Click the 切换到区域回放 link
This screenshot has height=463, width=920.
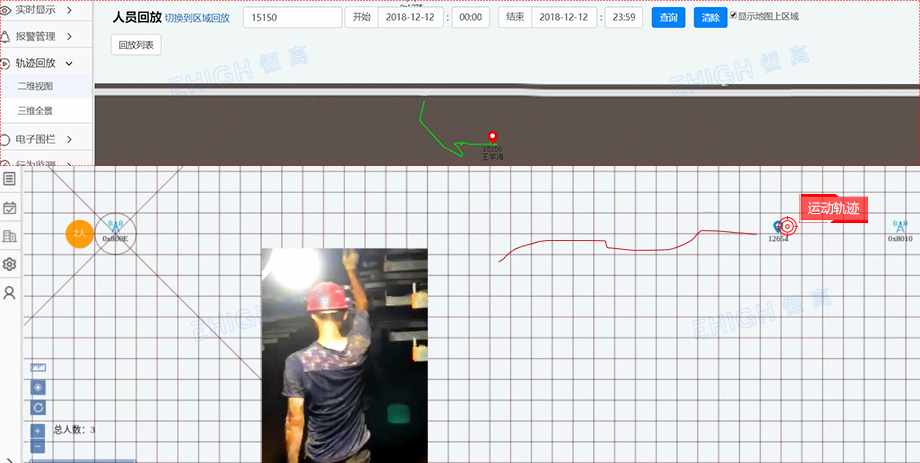coord(197,18)
